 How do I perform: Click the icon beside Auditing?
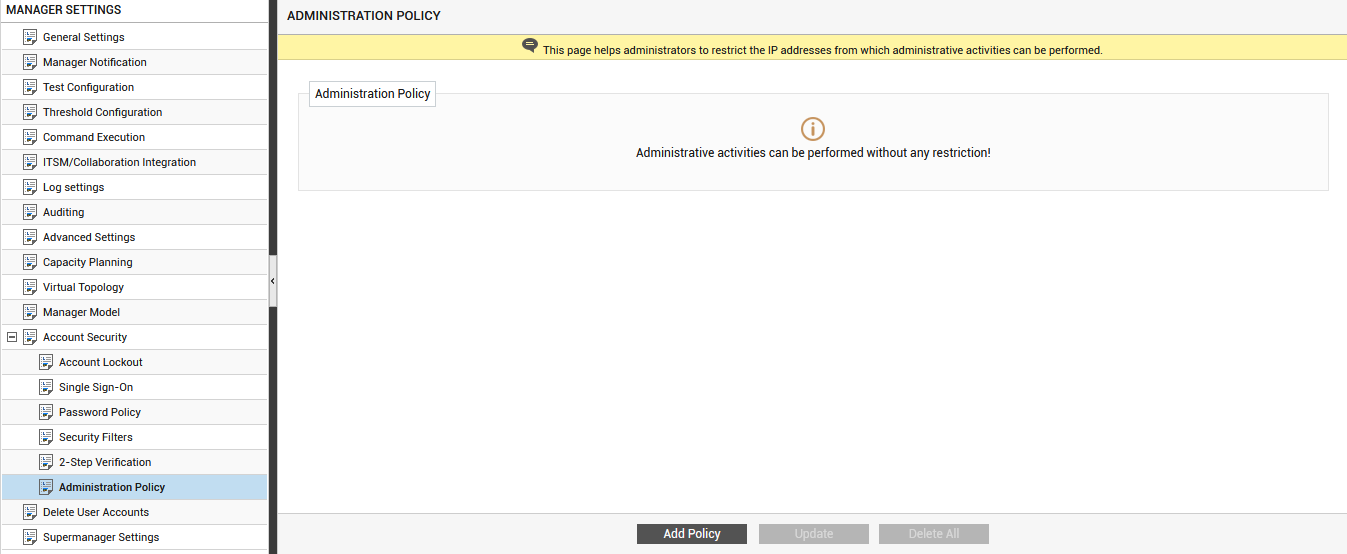point(30,212)
